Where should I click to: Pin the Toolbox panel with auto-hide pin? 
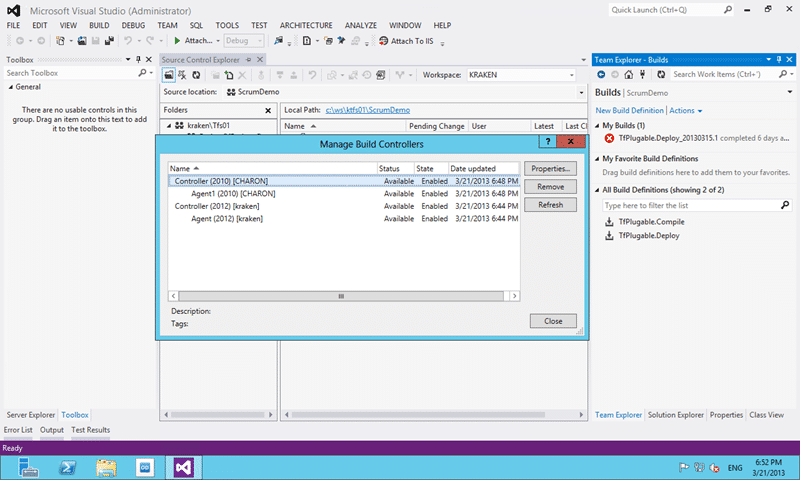pyautogui.click(x=138, y=60)
